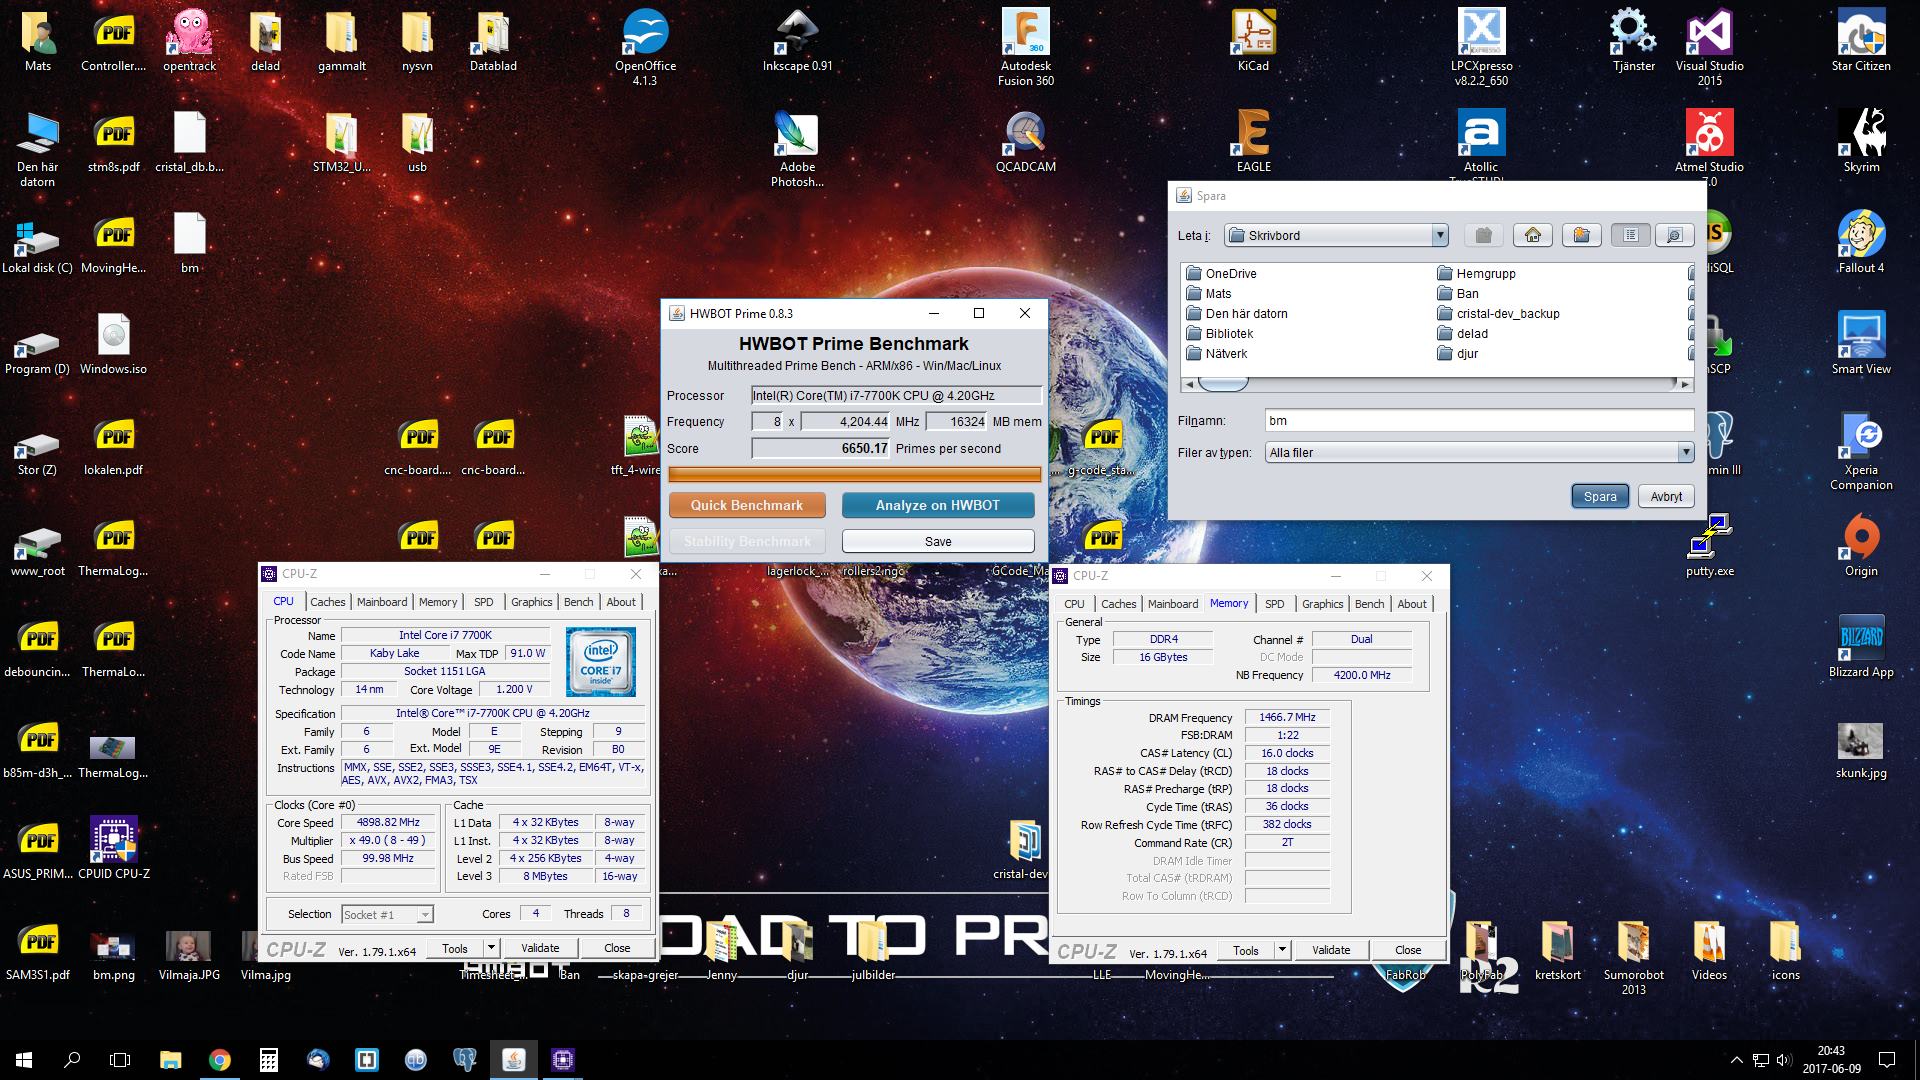Click the Save button in HWBOT Prime

[x=938, y=541]
